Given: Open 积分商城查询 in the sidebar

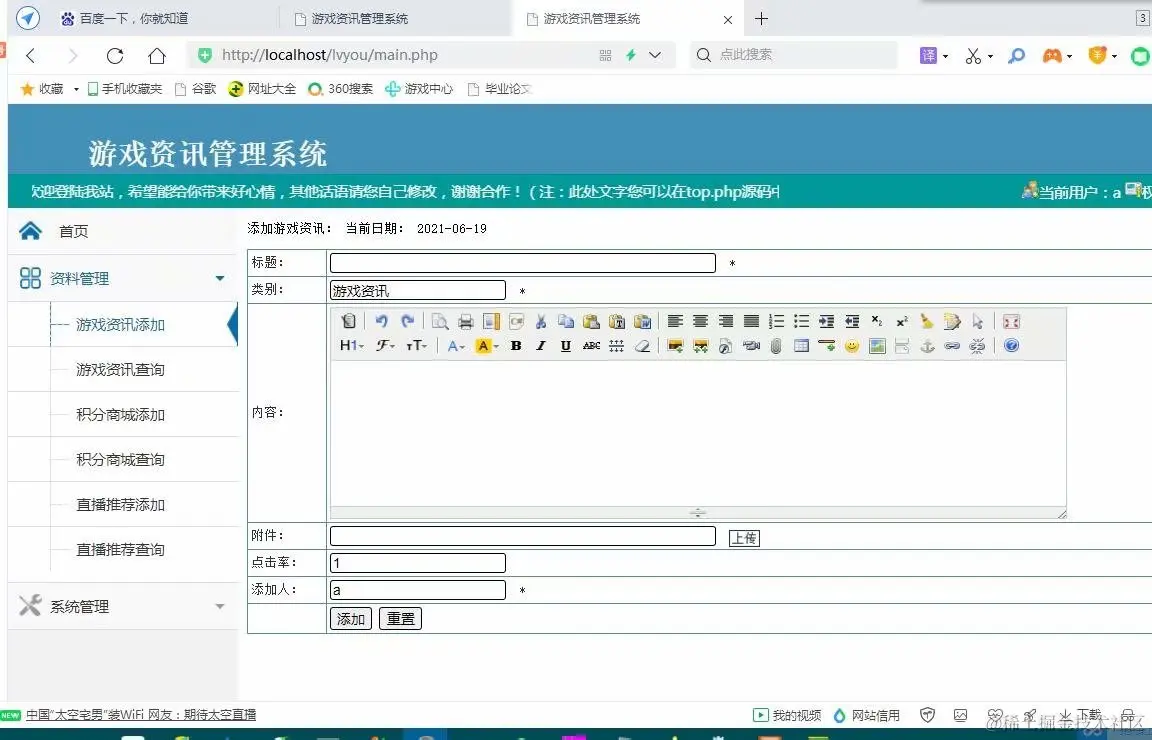Looking at the screenshot, I should click(x=120, y=459).
